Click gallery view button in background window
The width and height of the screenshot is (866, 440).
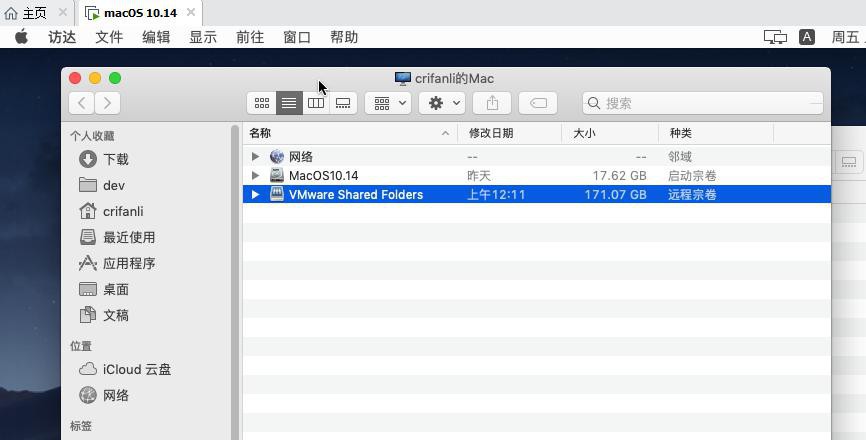pos(849,162)
